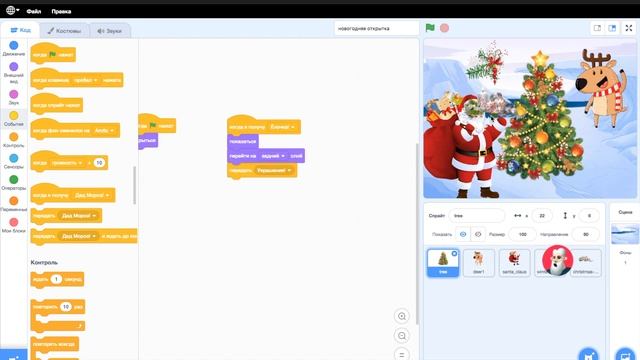Click the sprite name field 'tree'
The height and width of the screenshot is (360, 640).
476,216
